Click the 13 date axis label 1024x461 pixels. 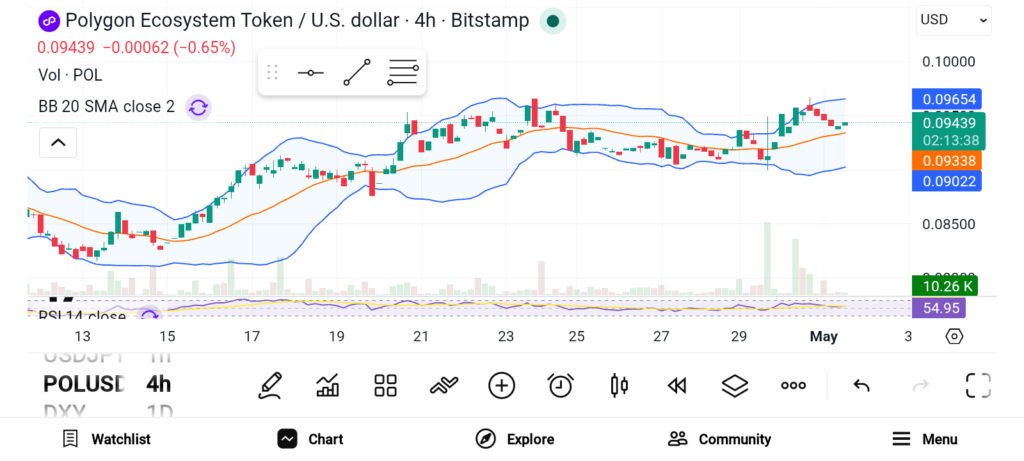click(x=82, y=336)
